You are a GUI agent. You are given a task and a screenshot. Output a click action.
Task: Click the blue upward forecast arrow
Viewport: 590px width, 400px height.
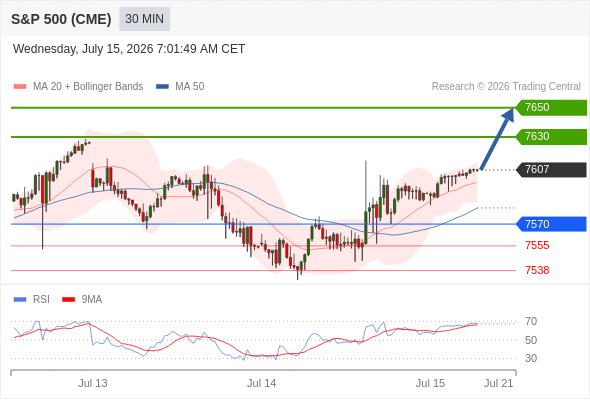tap(497, 139)
